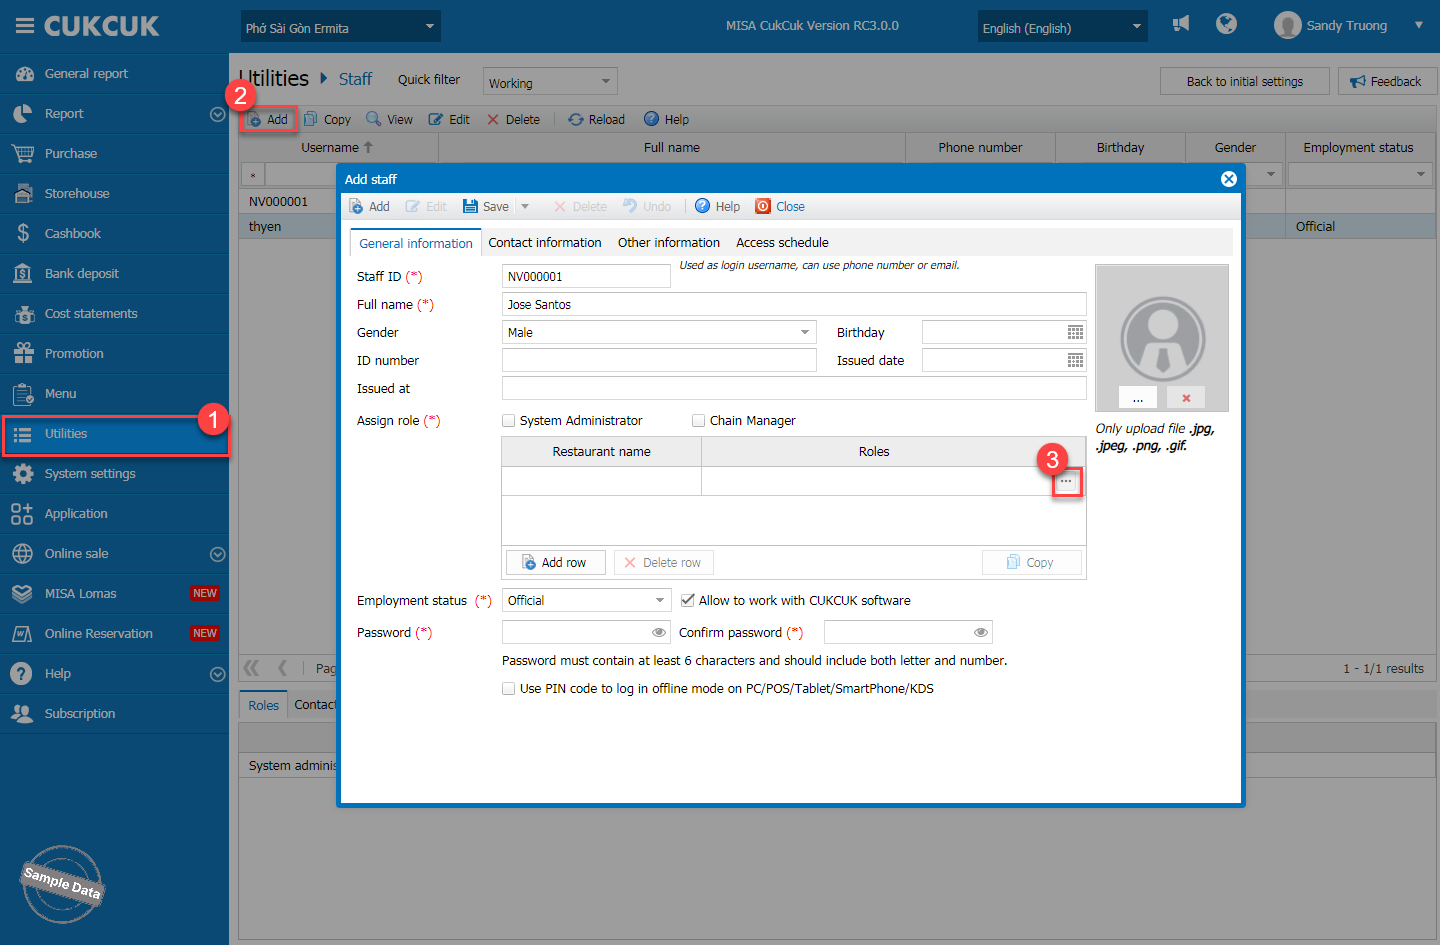This screenshot has height=945, width=1440.
Task: Click Help in Add staff dialog toolbar
Action: click(x=718, y=207)
